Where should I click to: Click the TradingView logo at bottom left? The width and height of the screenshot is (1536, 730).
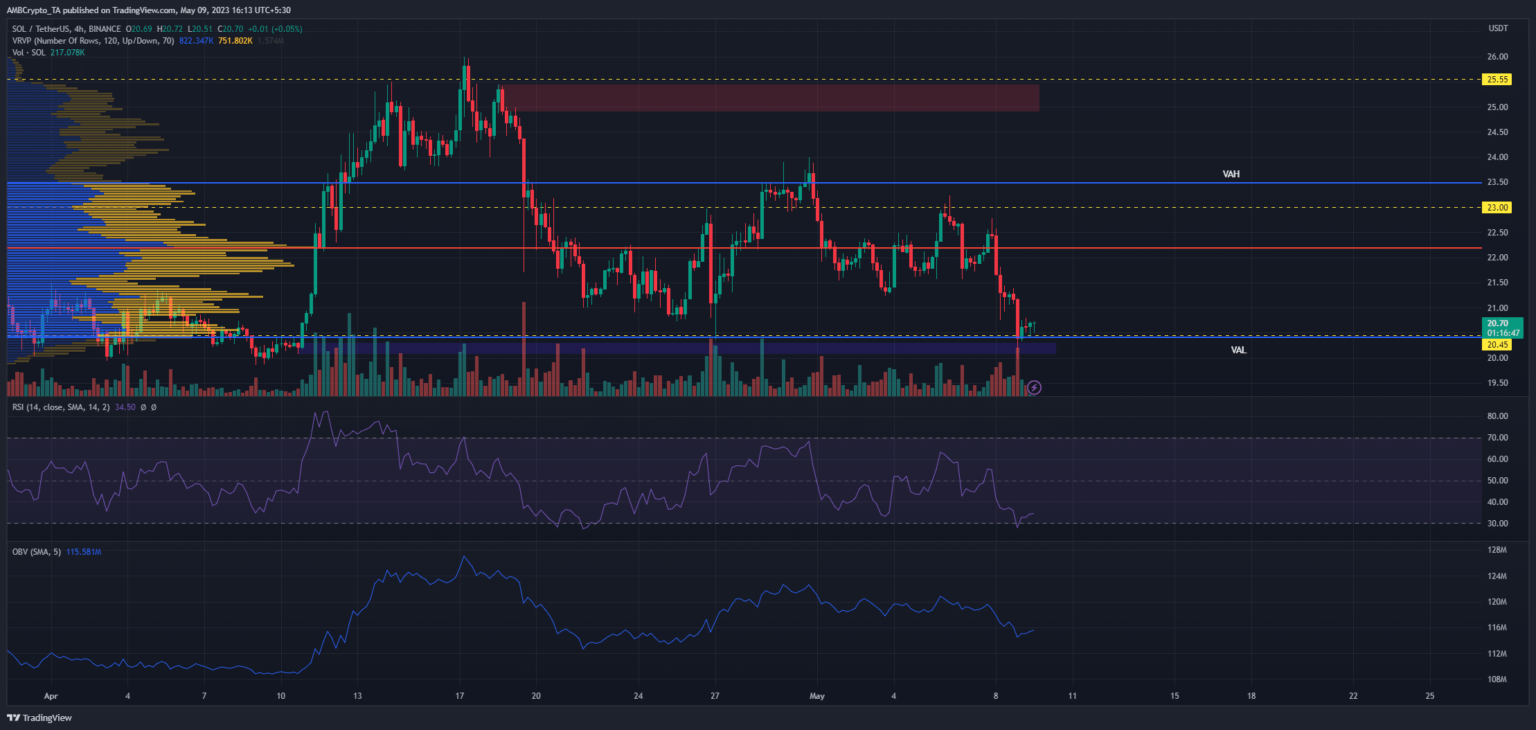click(x=39, y=718)
